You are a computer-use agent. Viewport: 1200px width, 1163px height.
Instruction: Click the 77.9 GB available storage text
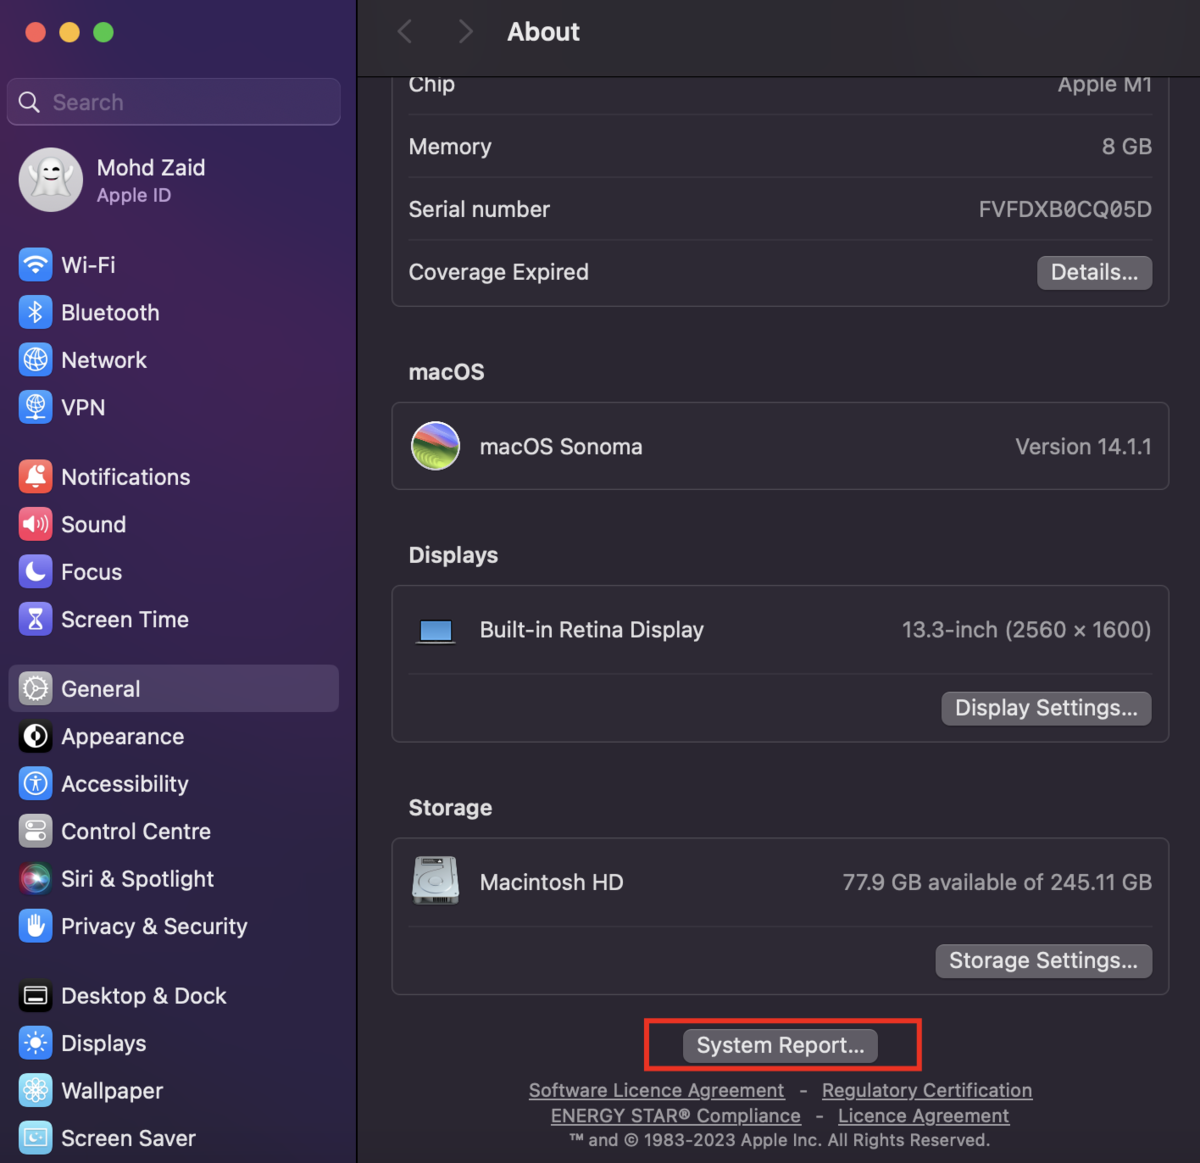tap(997, 882)
